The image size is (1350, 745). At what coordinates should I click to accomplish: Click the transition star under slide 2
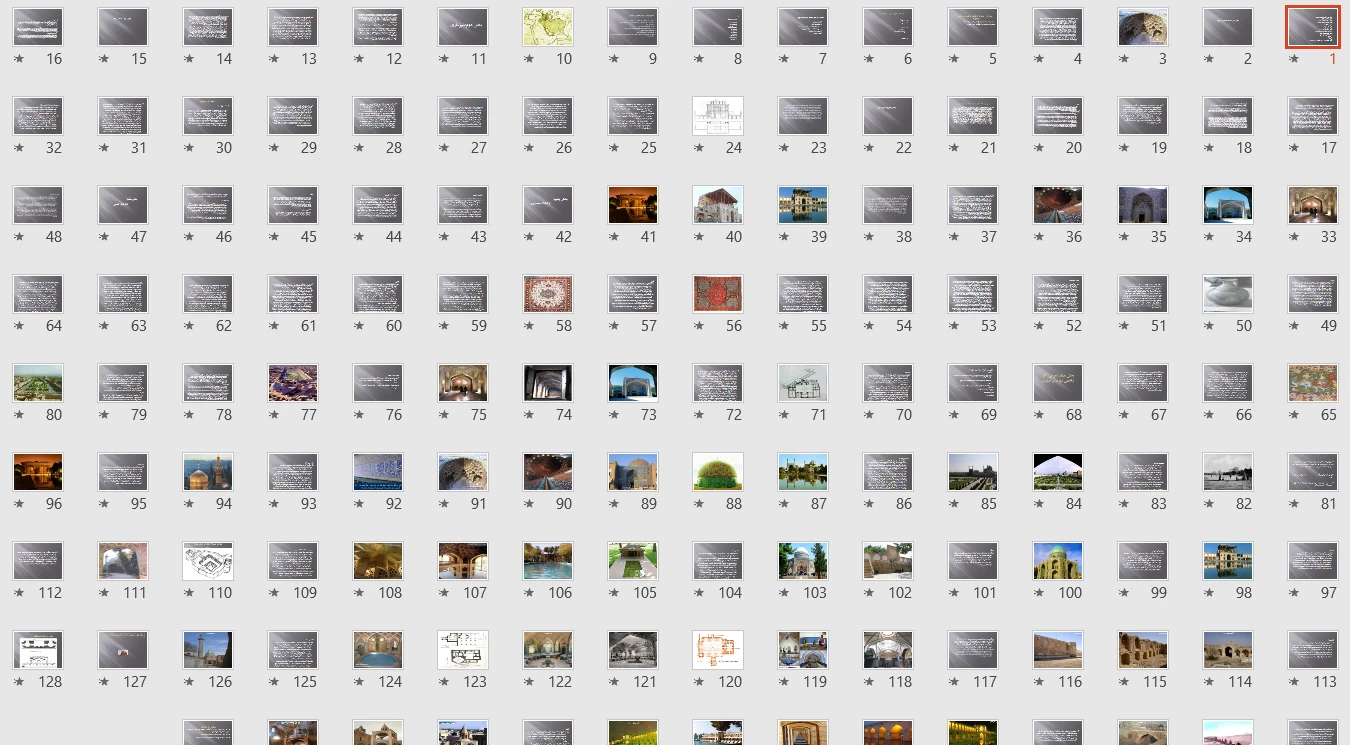coord(1209,59)
